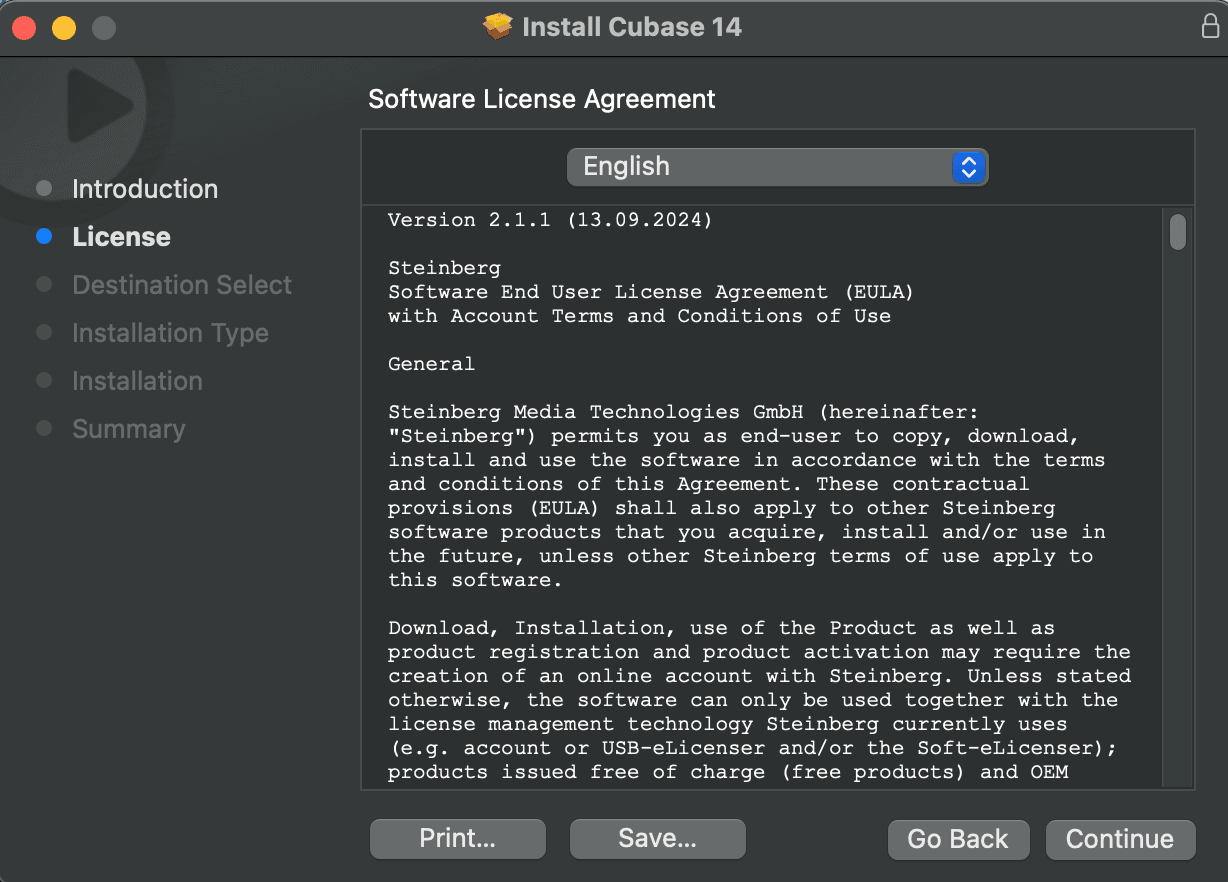This screenshot has width=1228, height=882.
Task: Click the Go Back button
Action: tap(958, 839)
